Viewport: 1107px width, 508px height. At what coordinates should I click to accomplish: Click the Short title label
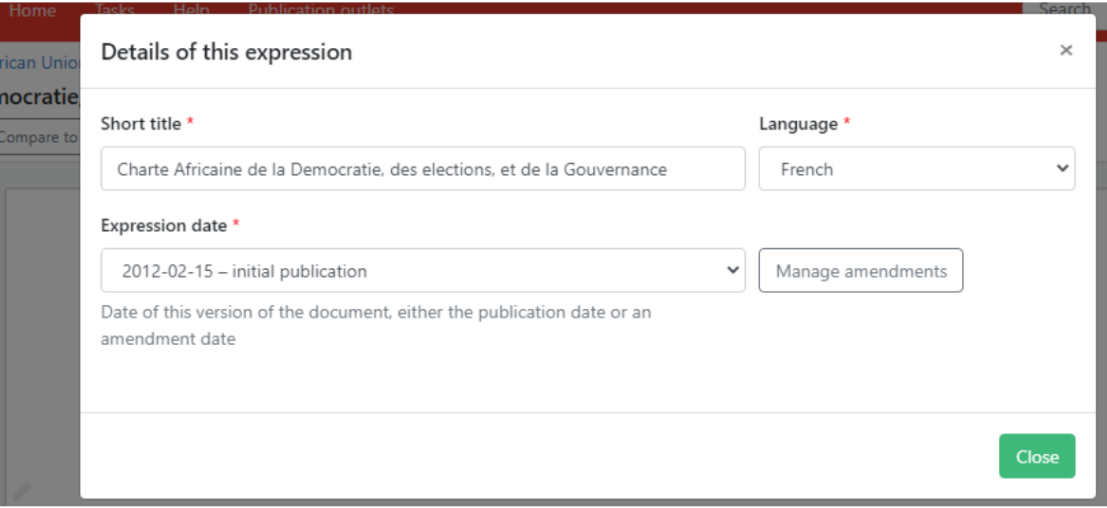tap(141, 124)
